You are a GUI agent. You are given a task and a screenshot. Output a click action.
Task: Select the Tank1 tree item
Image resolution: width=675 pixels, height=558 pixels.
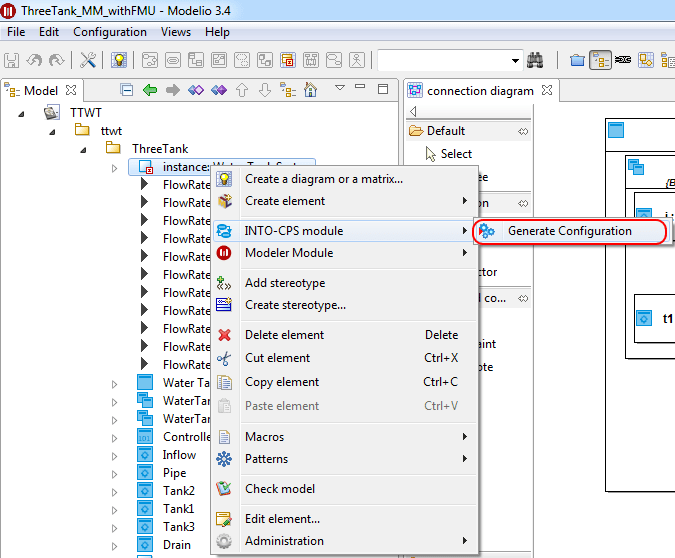(x=178, y=509)
